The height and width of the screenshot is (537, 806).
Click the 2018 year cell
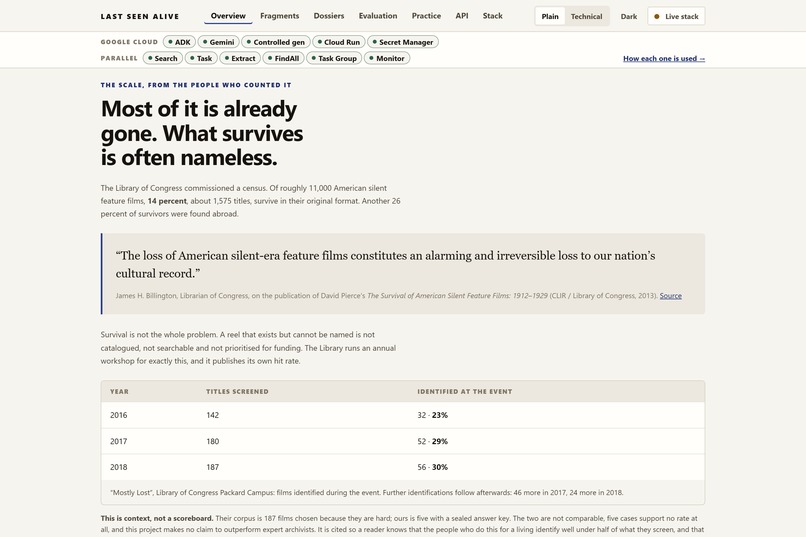point(118,467)
